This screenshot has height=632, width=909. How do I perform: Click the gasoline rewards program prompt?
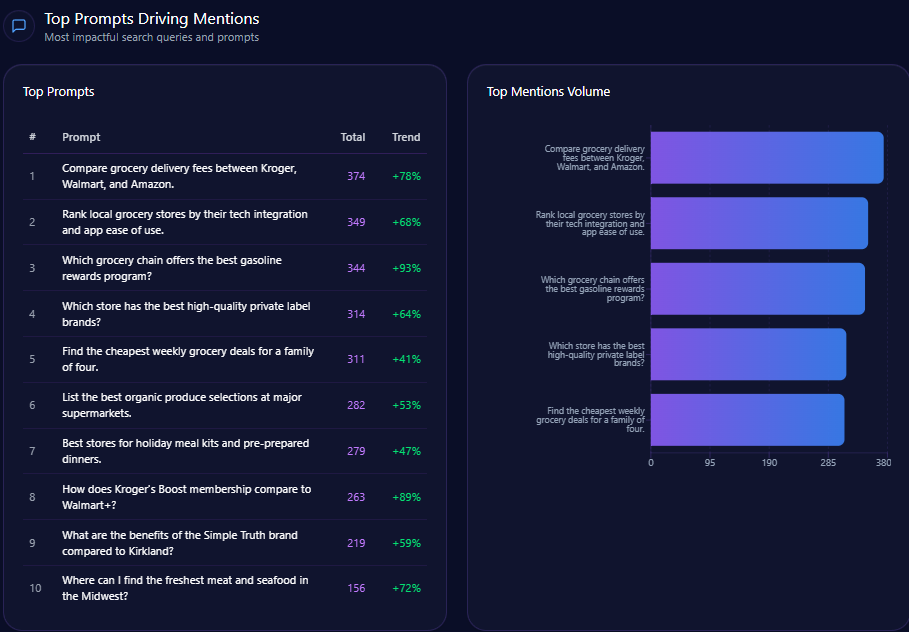click(x=172, y=268)
